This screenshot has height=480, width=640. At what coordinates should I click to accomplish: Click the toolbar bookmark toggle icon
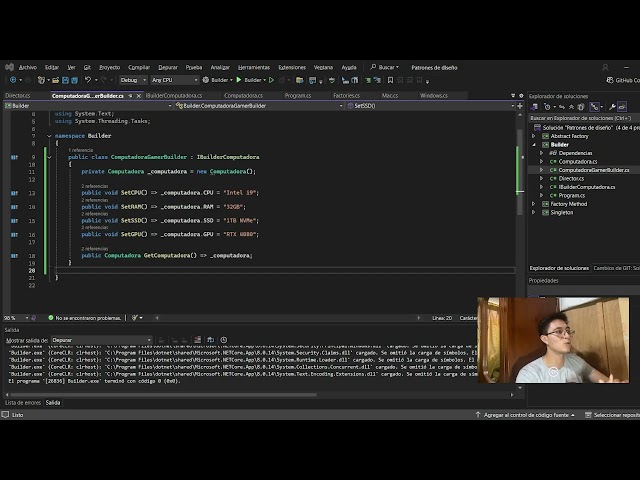tap(390, 80)
